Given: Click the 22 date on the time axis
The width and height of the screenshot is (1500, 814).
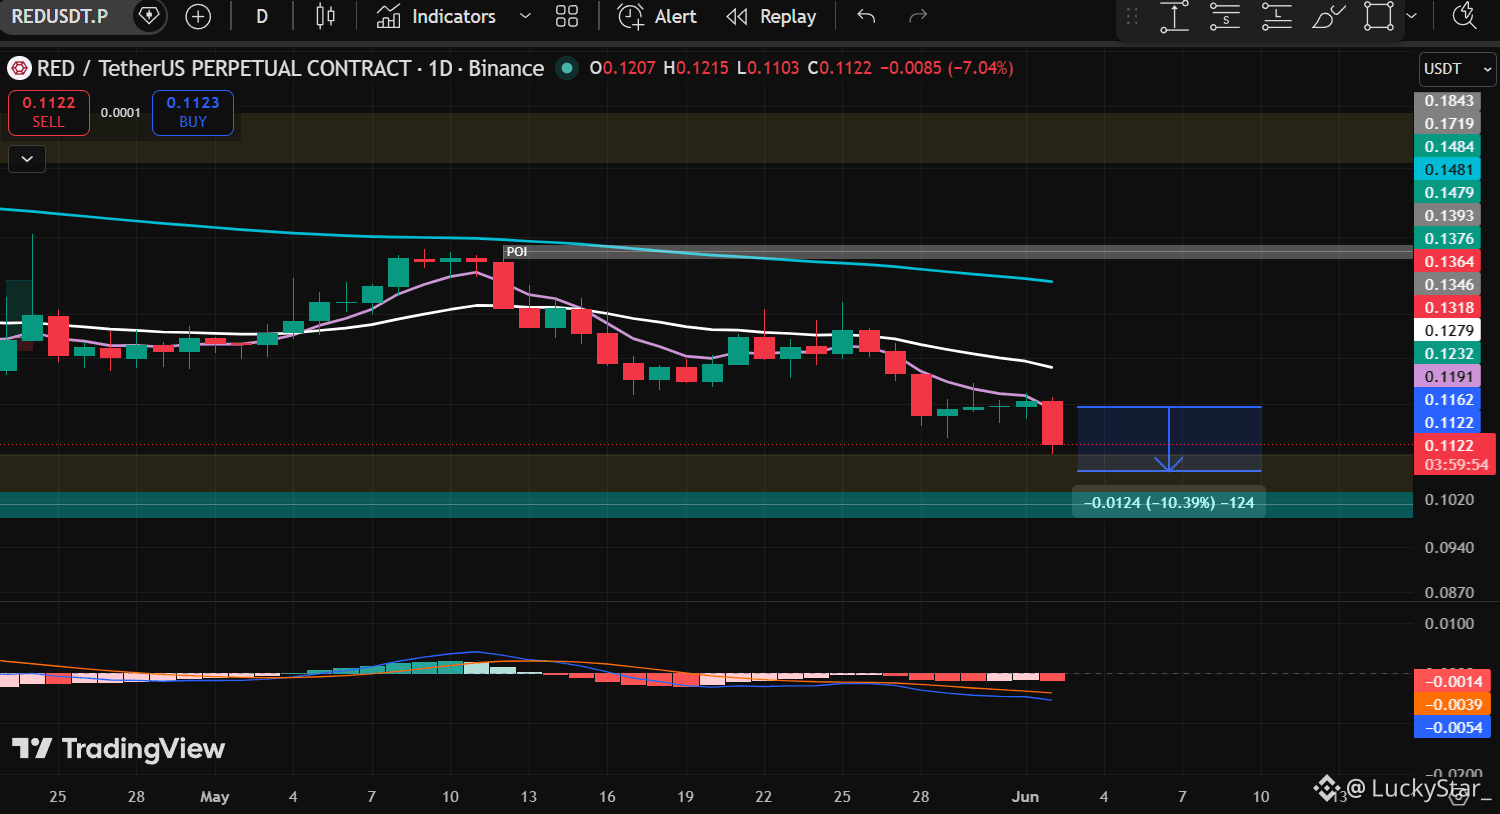Looking at the screenshot, I should (764, 797).
